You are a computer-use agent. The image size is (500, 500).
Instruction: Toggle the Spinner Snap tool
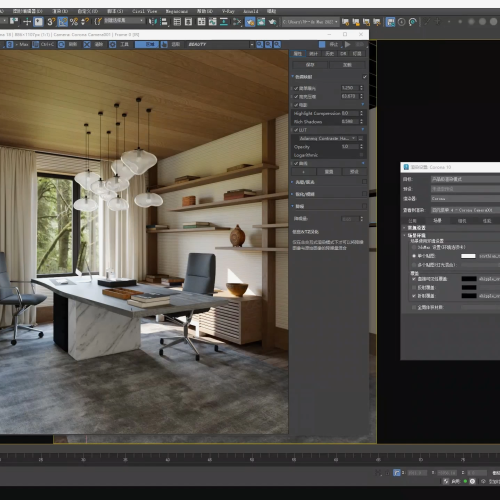pos(85,22)
